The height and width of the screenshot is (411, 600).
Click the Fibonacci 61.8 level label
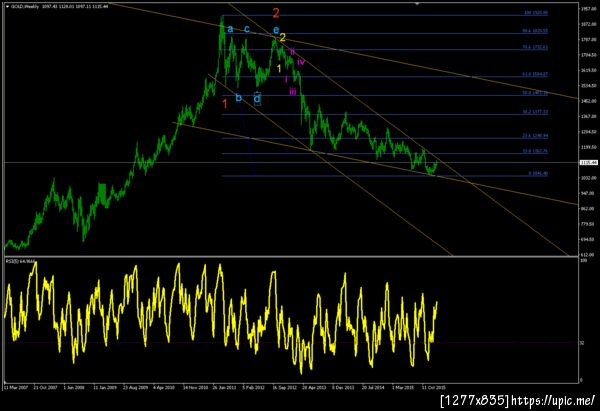point(535,75)
